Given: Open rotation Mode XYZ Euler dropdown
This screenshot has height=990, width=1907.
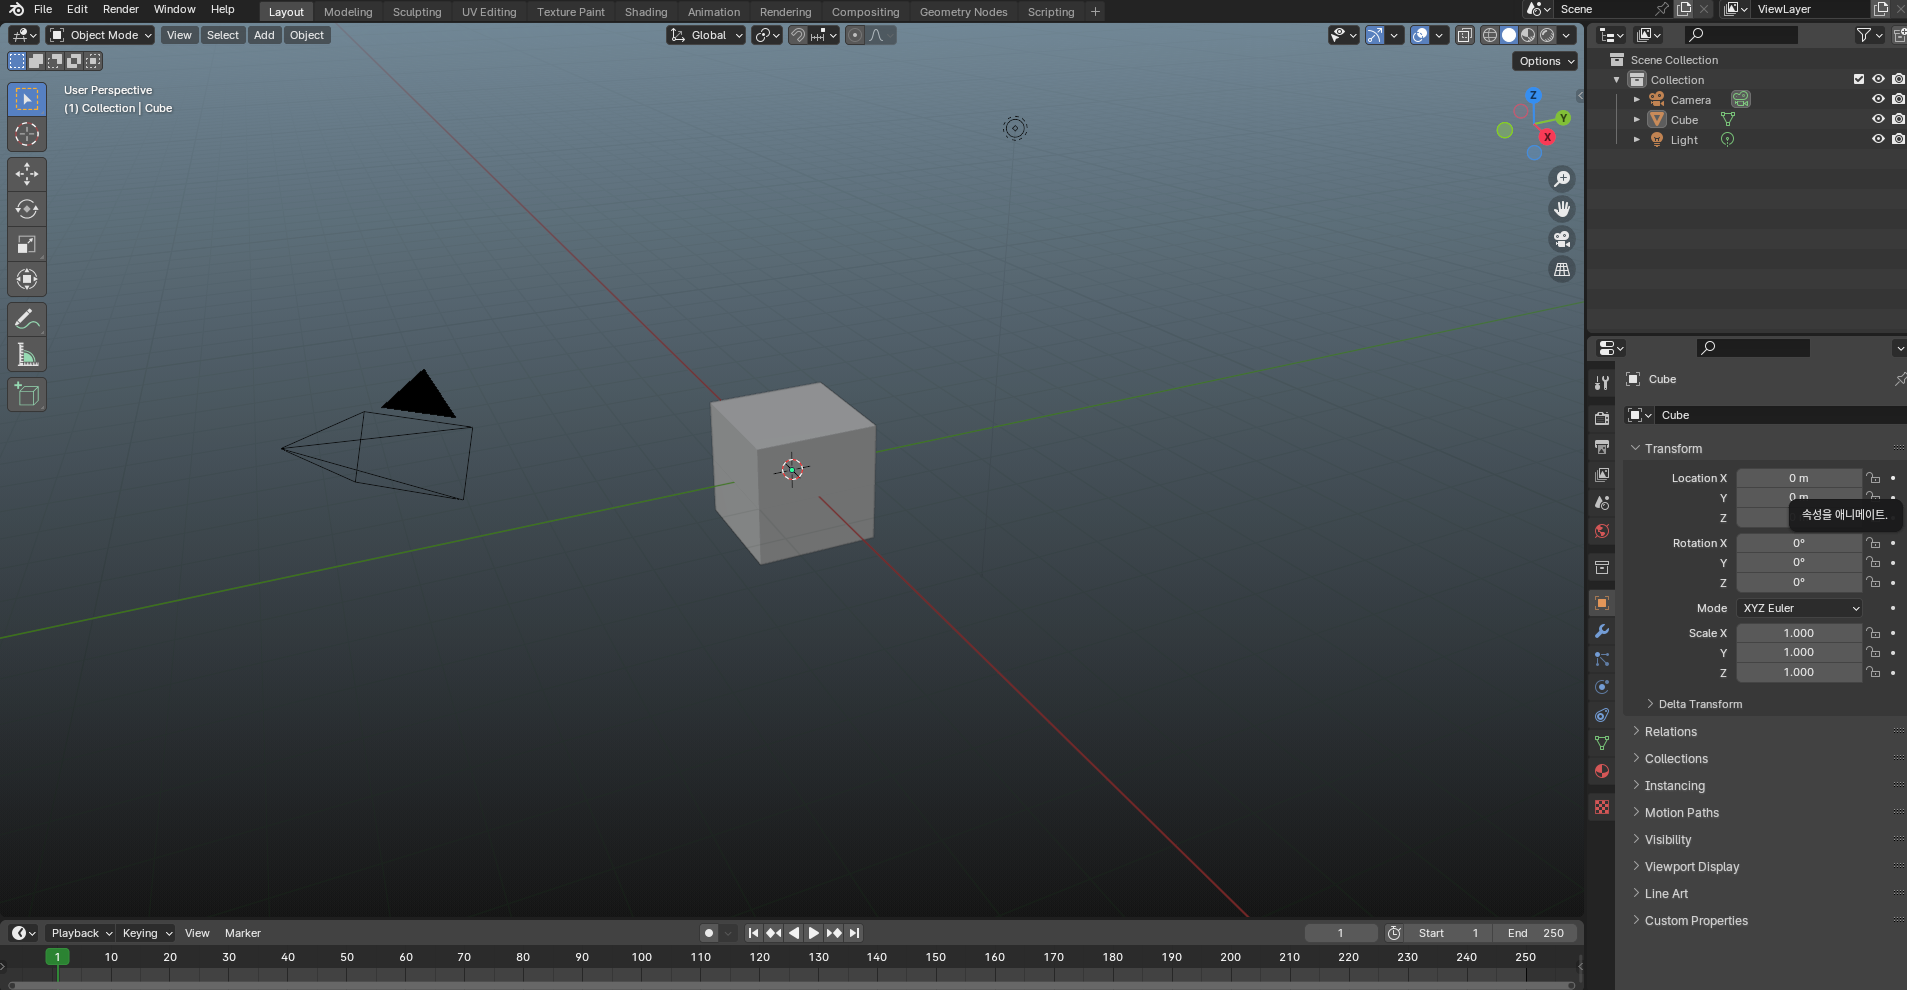Looking at the screenshot, I should (x=1800, y=608).
